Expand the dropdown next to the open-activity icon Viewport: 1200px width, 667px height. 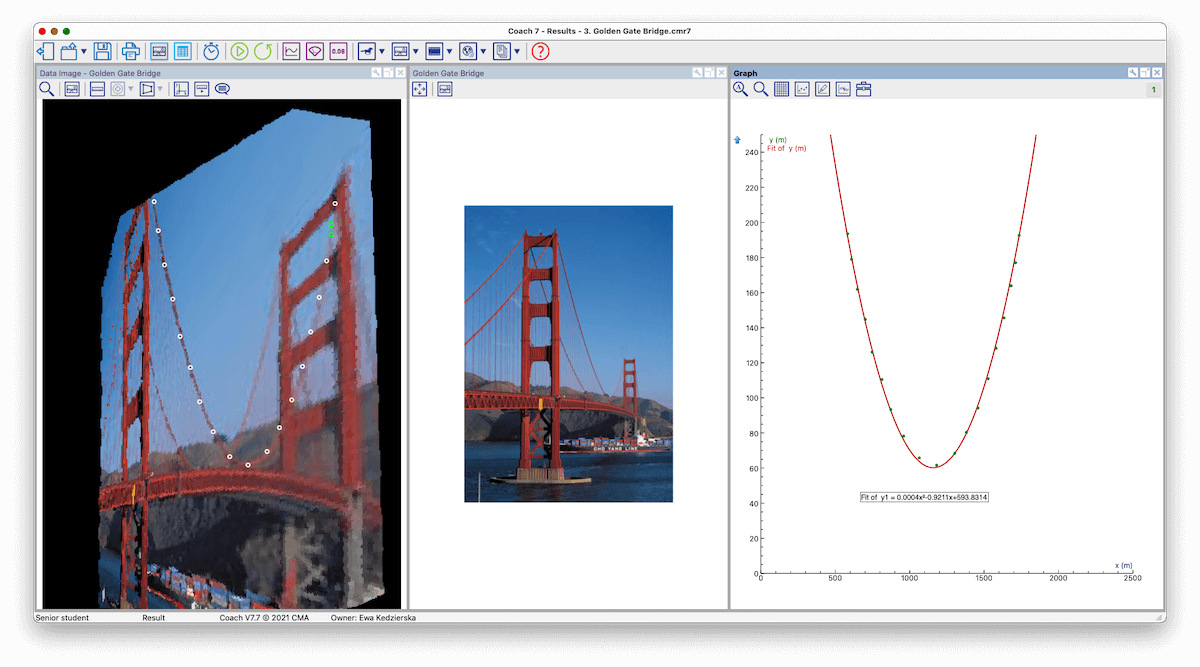(83, 50)
